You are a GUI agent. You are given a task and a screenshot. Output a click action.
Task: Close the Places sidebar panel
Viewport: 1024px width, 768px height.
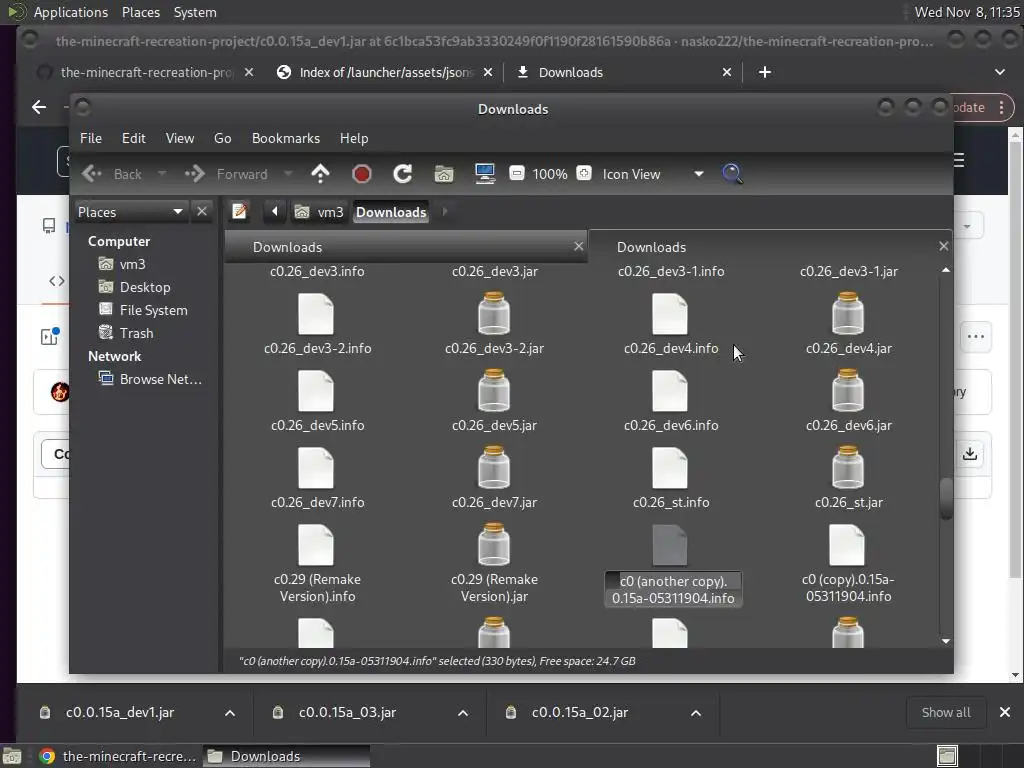pyautogui.click(x=202, y=212)
